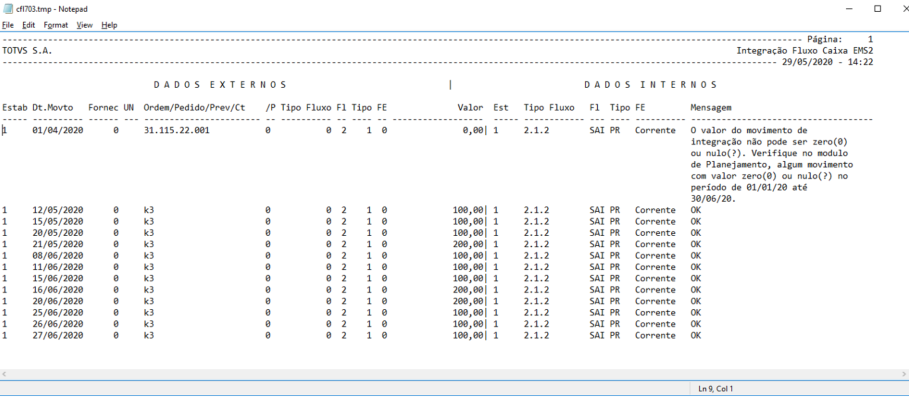This screenshot has width=909, height=401.
Task: Place cursor on the 0,00 value
Action: tap(471, 130)
